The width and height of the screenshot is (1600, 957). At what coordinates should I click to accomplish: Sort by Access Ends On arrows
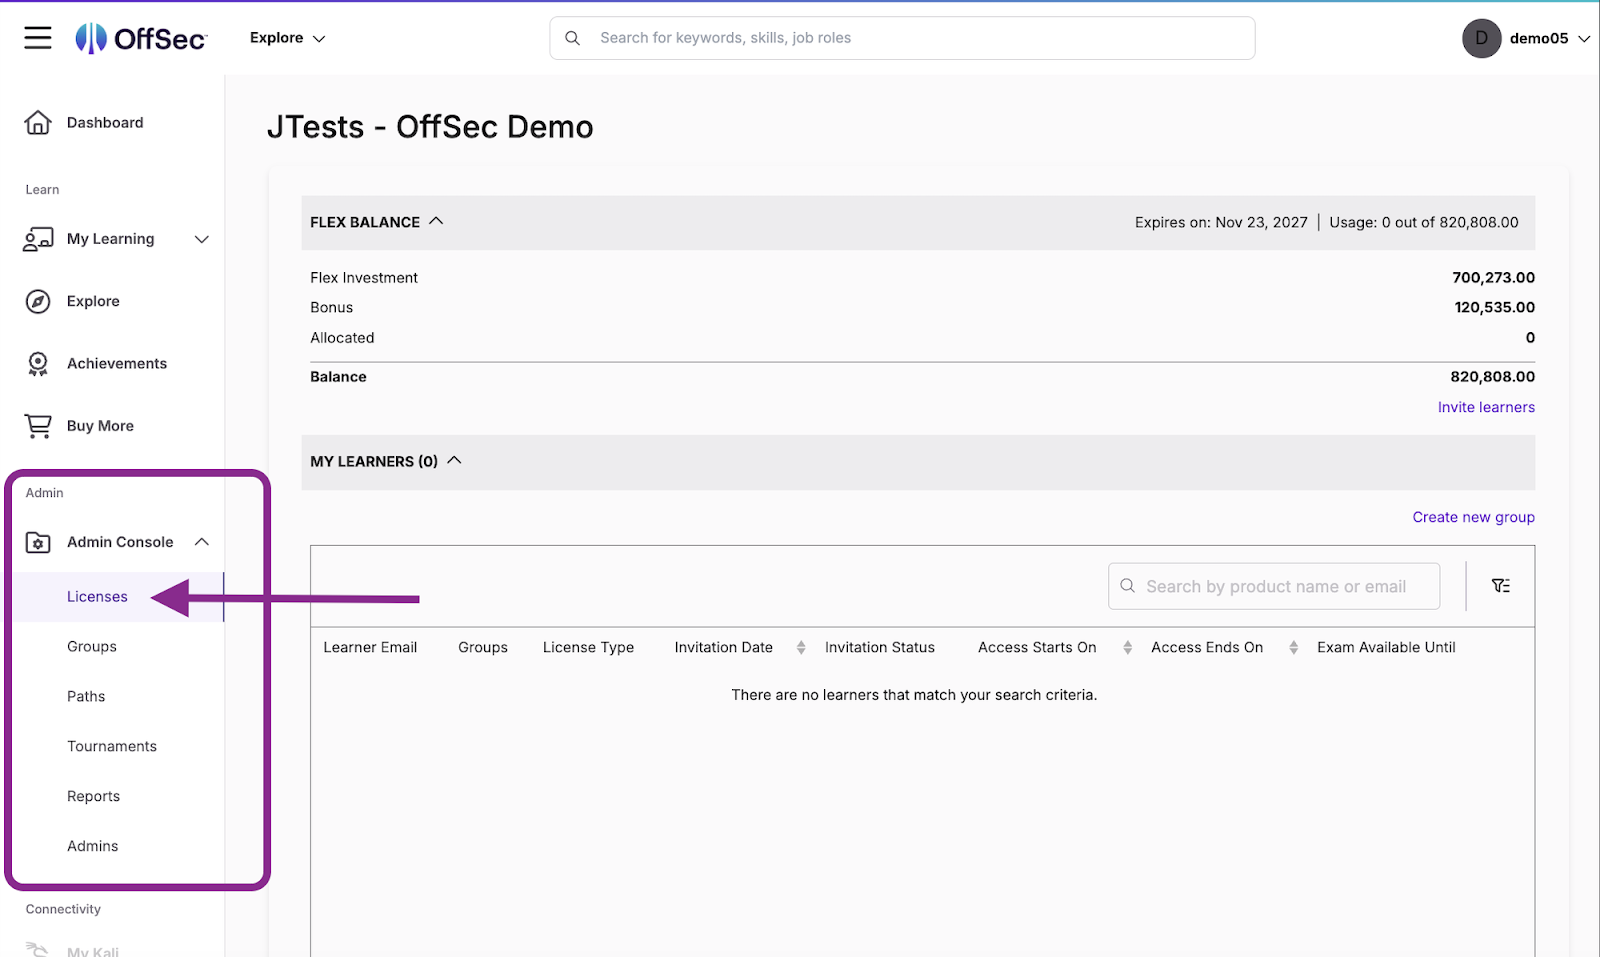[1293, 648]
